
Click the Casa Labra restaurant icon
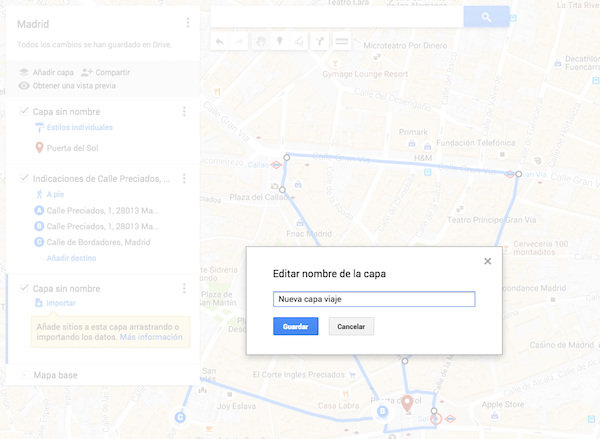345,394
